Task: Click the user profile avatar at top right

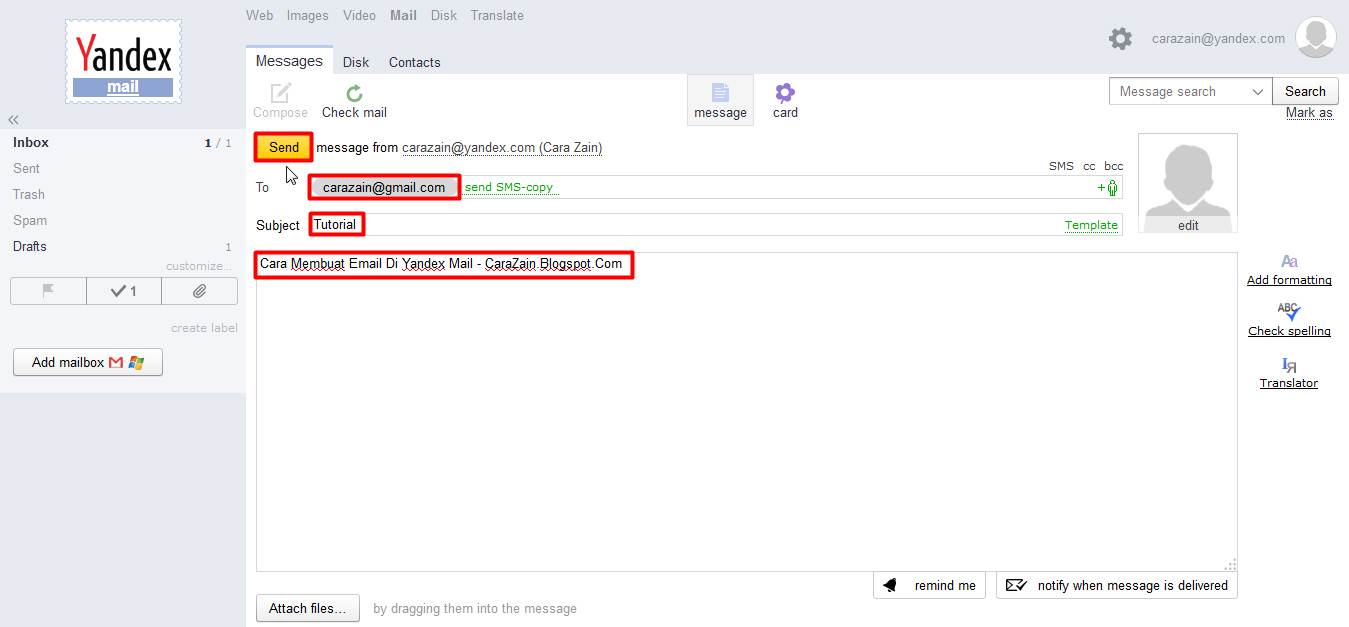Action: pos(1315,38)
